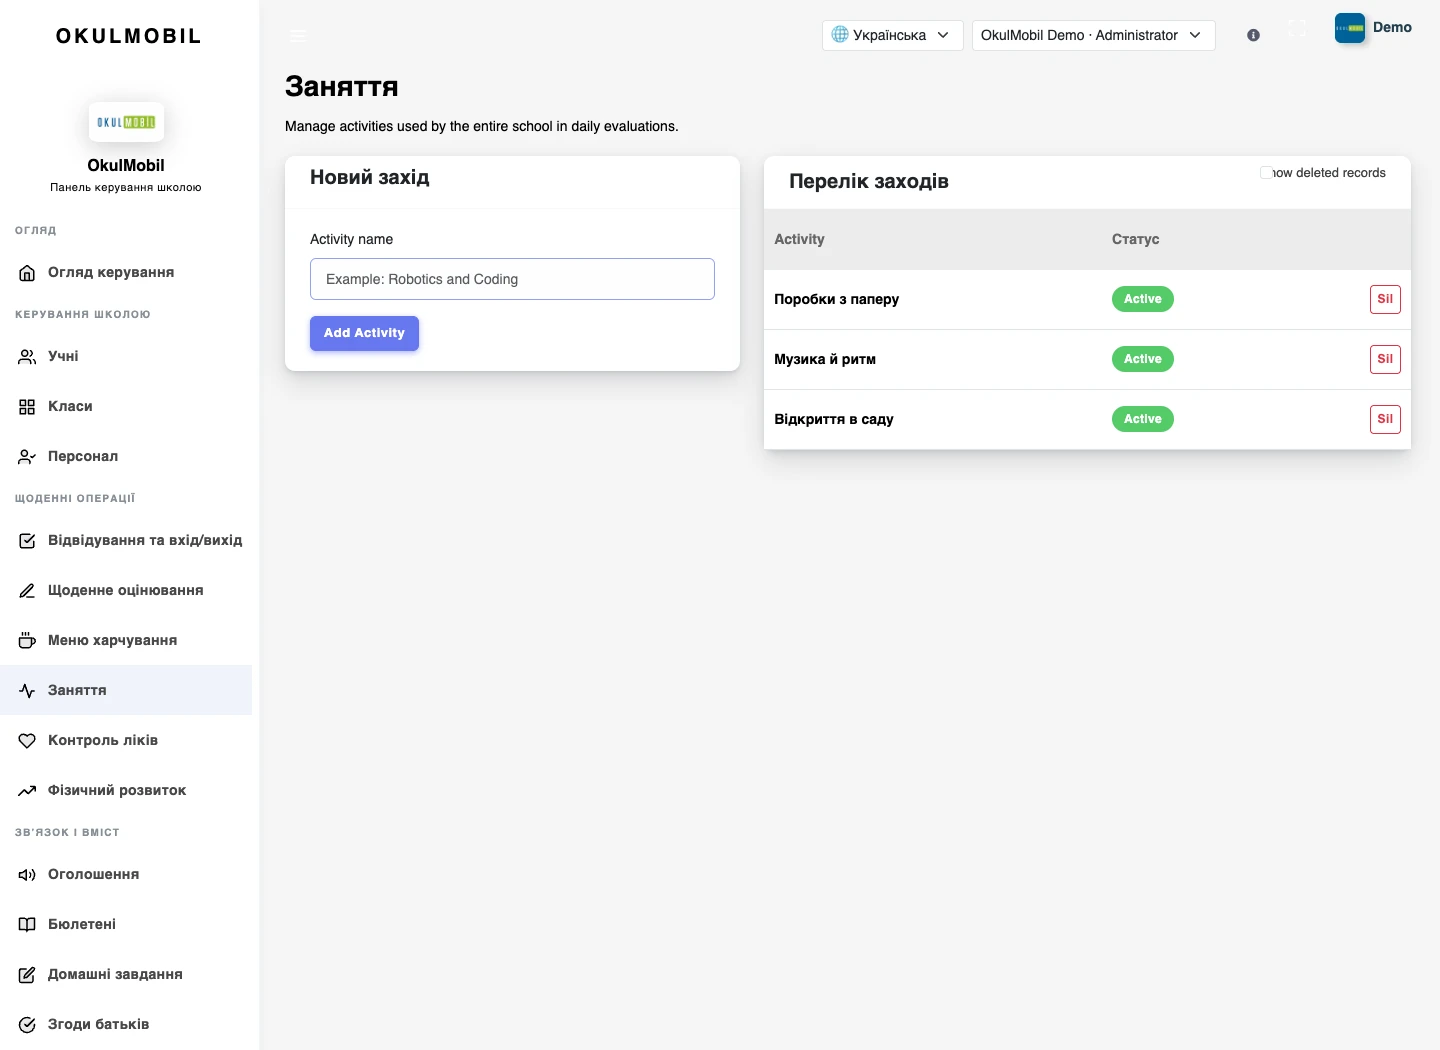Viewport: 1440px width, 1050px height.
Task: Click Sil button for Поробки з паперу
Action: pos(1385,299)
